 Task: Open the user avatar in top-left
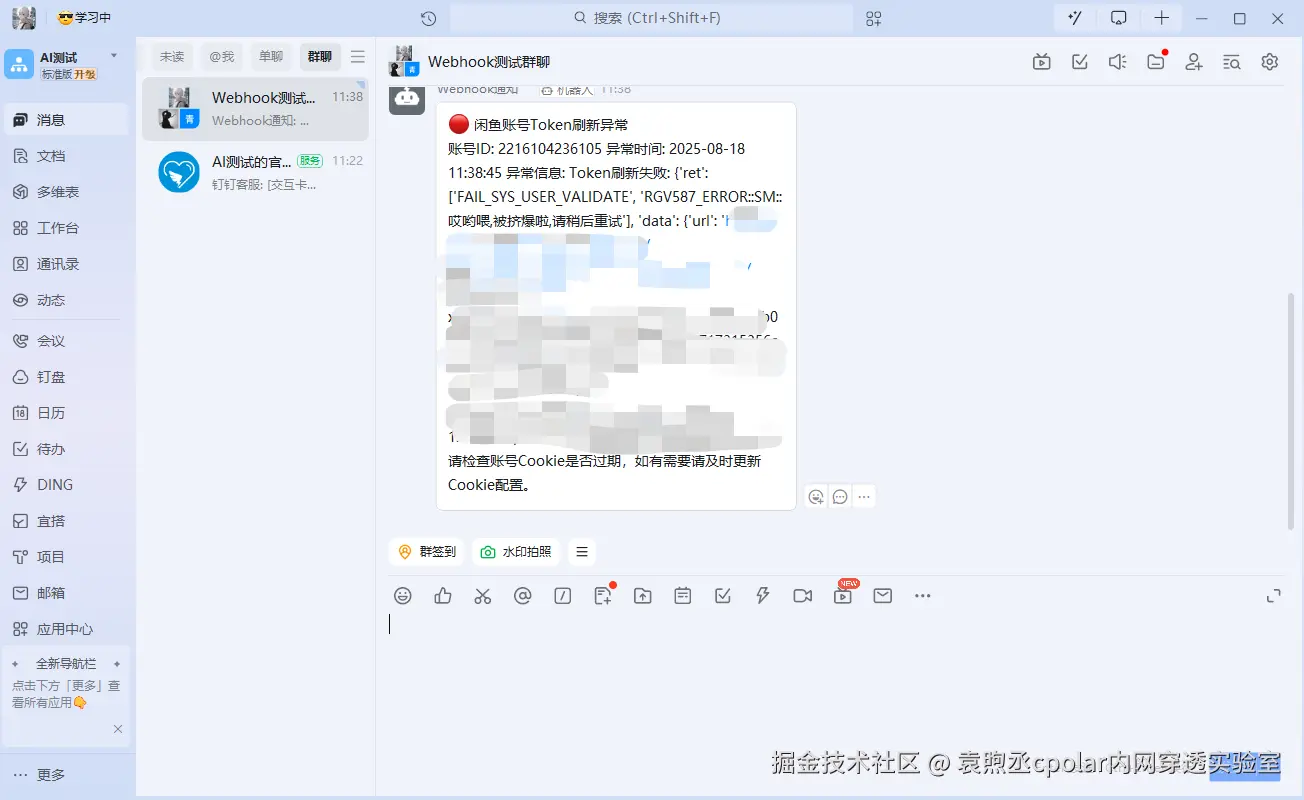click(x=24, y=18)
